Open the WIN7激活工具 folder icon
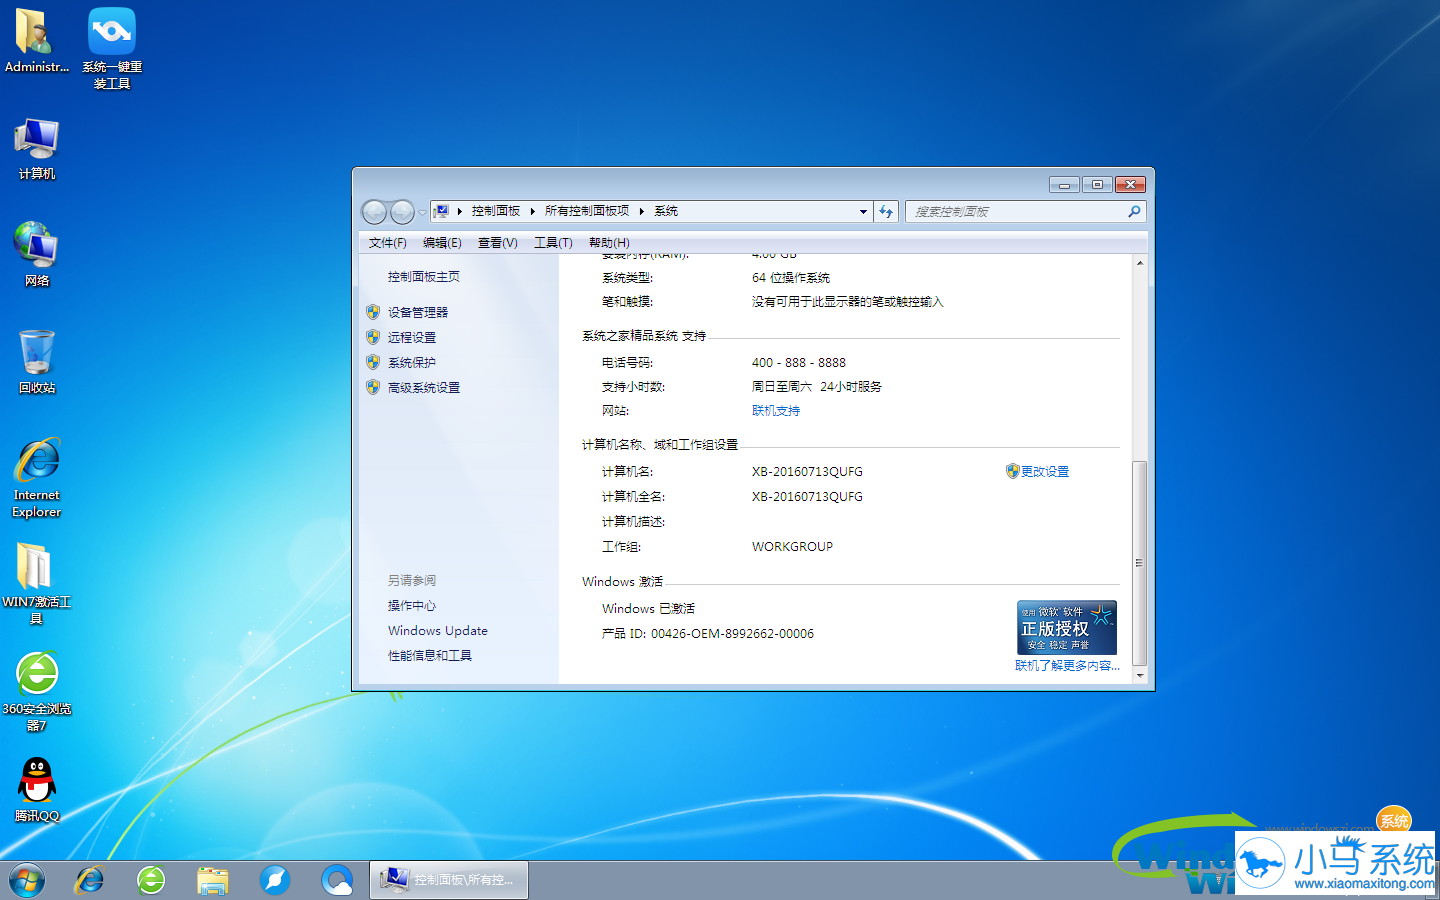Viewport: 1440px width, 900px height. tap(36, 583)
